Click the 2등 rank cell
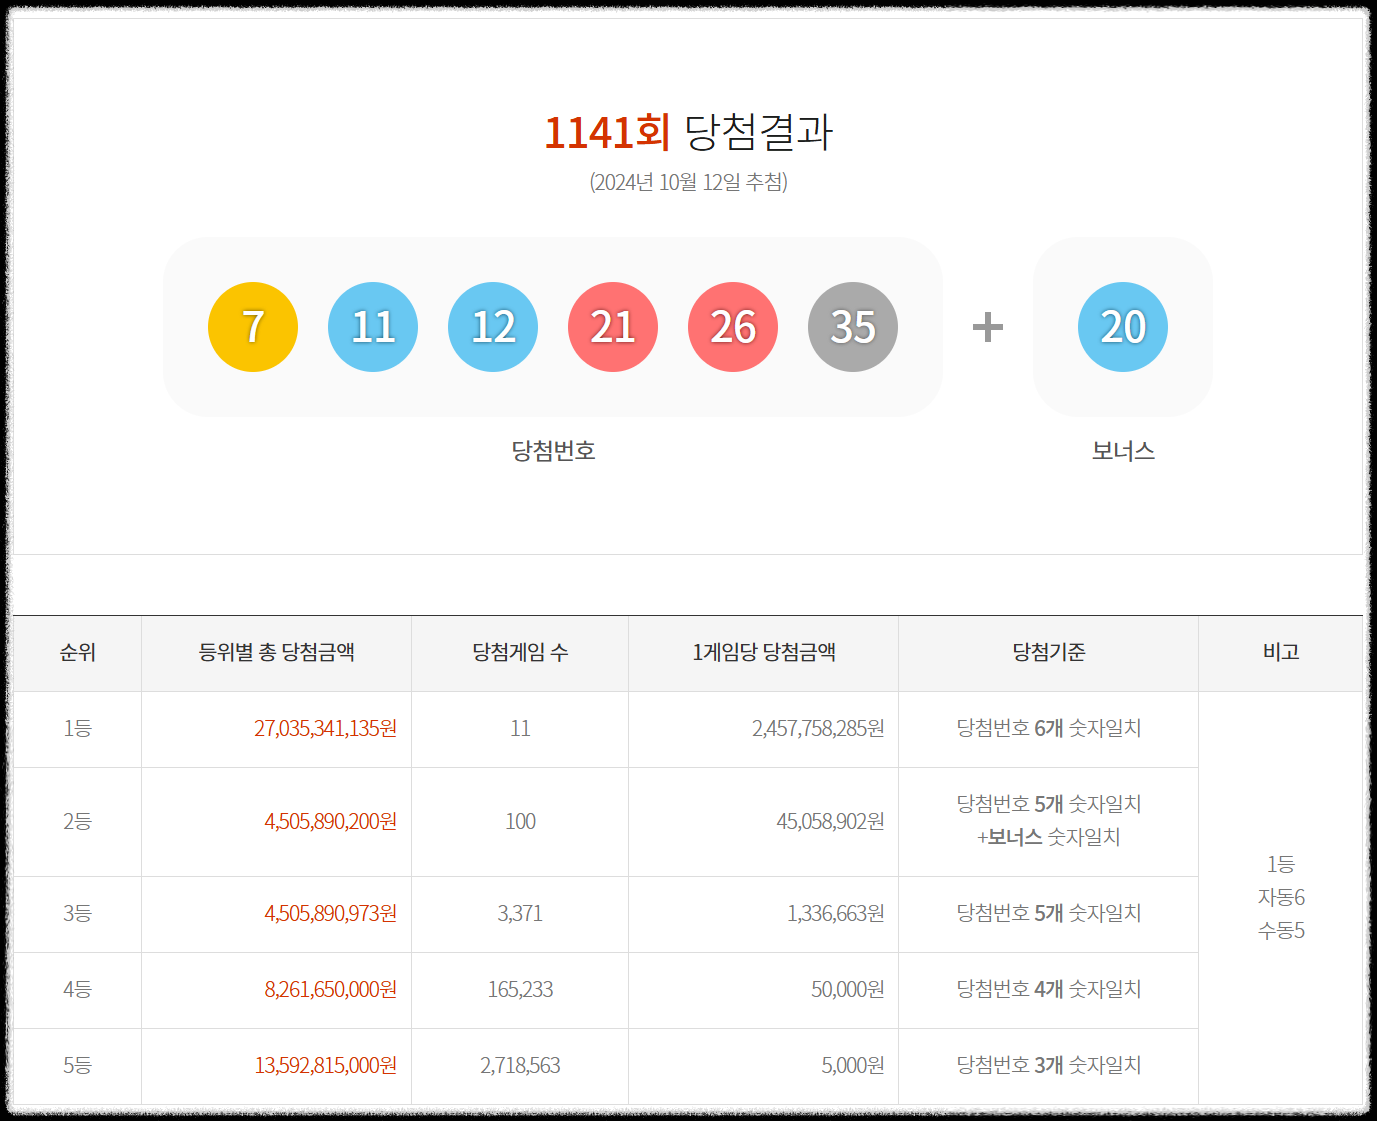 click(77, 822)
